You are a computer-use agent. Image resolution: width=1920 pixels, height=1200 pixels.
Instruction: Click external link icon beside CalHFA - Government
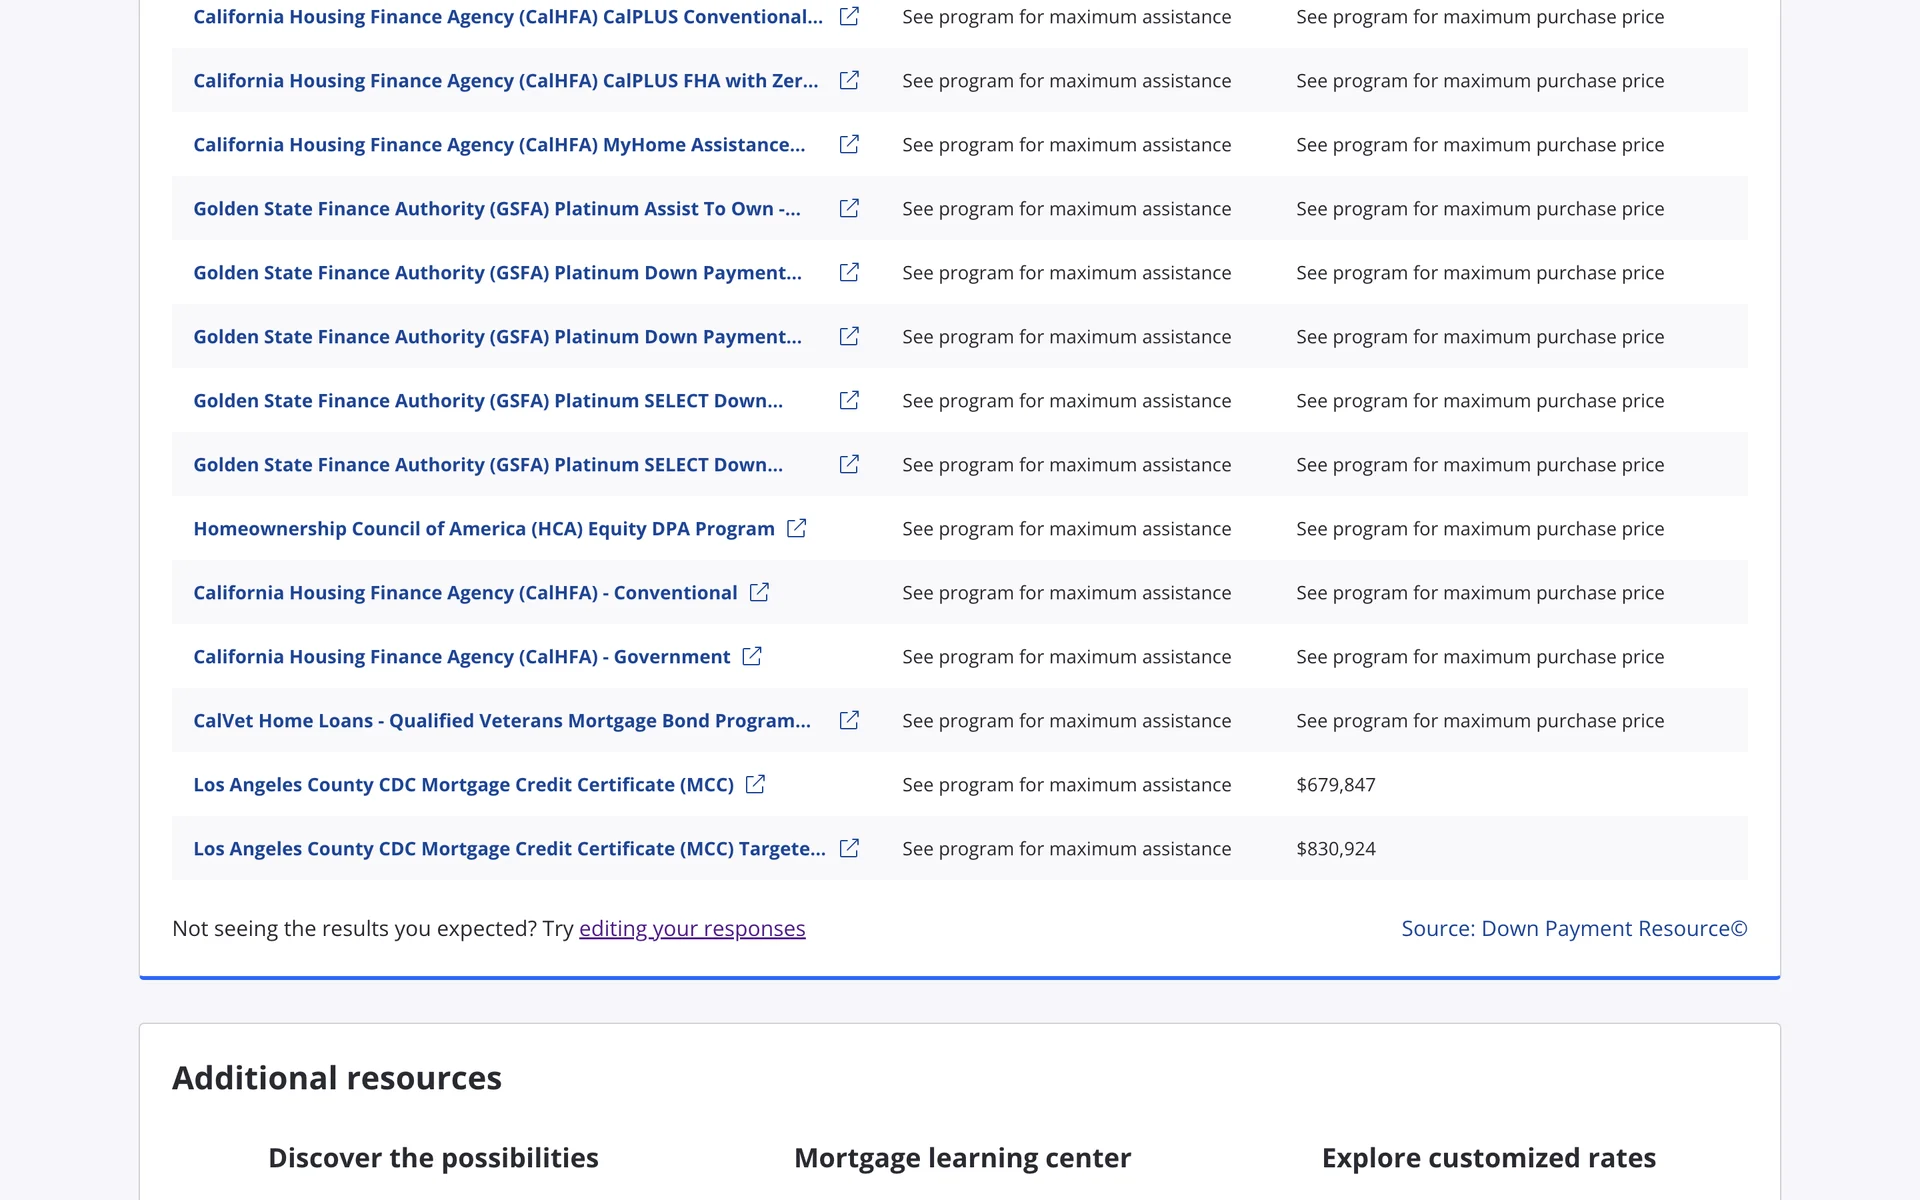point(752,656)
